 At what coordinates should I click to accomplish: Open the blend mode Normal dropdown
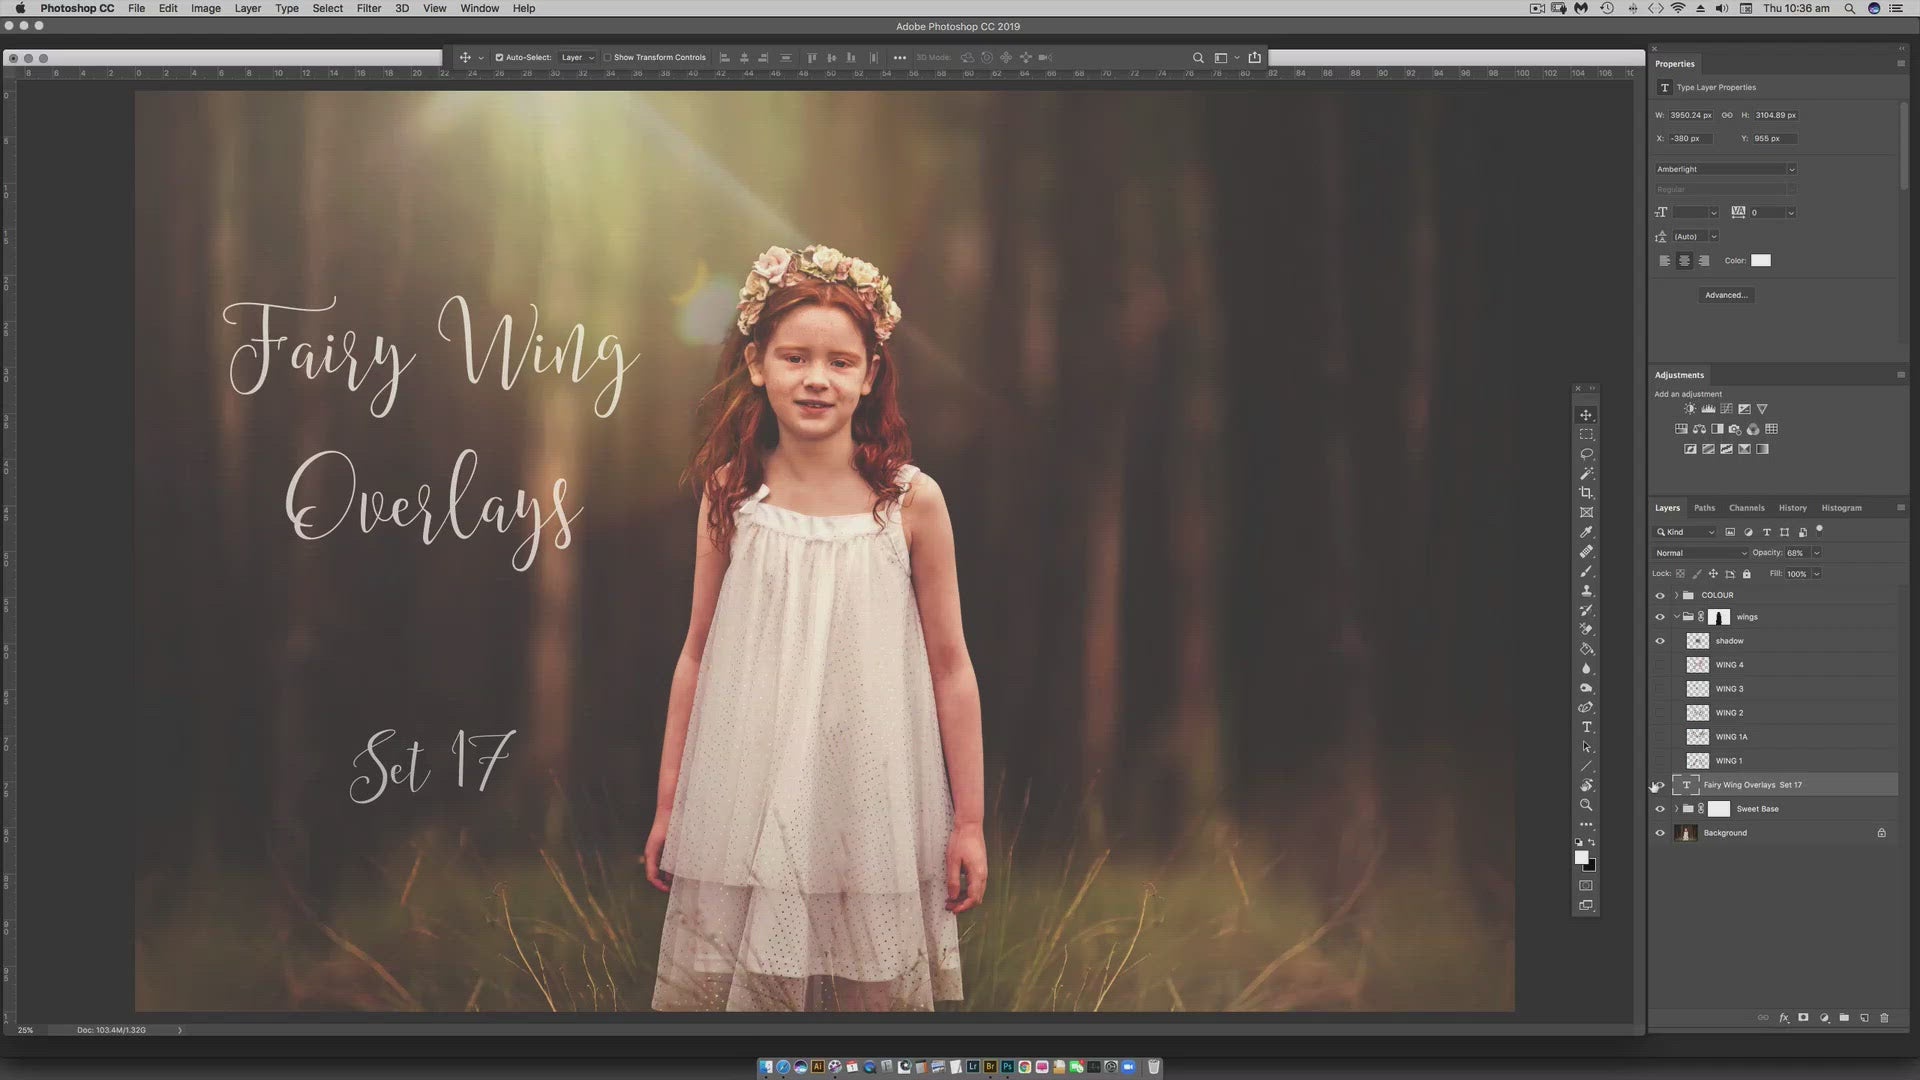click(1701, 553)
